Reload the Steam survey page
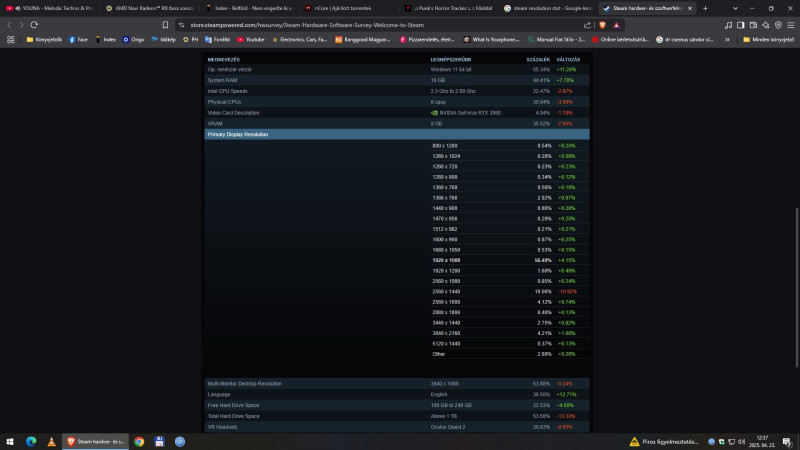The image size is (800, 450). (34, 25)
